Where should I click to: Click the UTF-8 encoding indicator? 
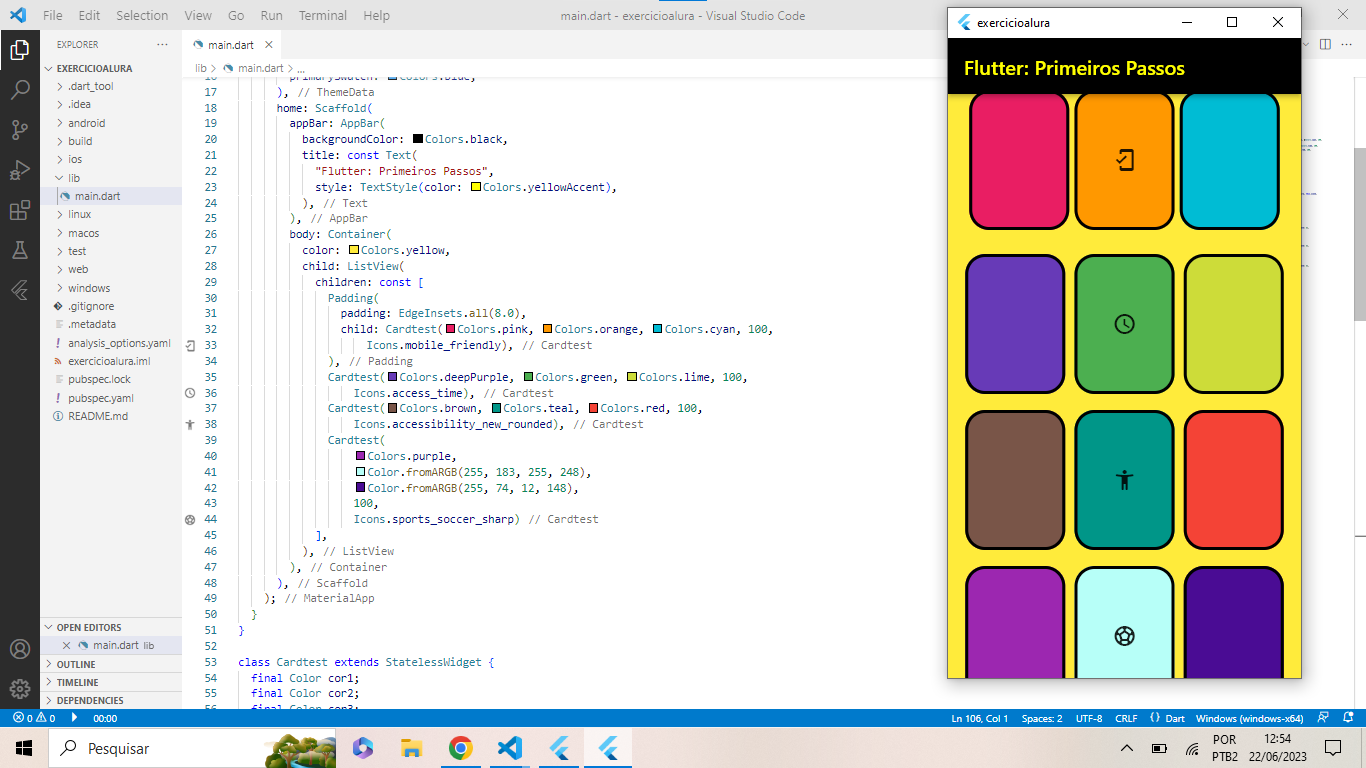click(1089, 718)
